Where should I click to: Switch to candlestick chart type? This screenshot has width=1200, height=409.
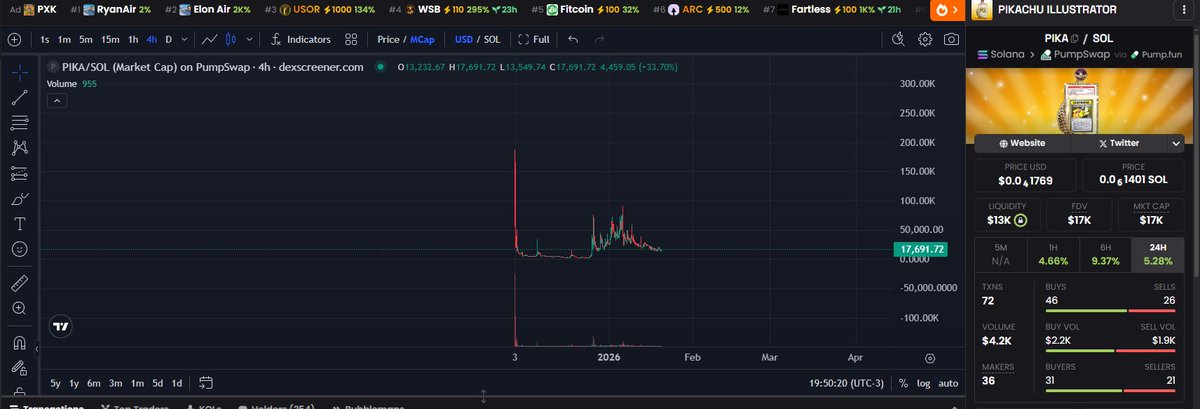[x=232, y=40]
